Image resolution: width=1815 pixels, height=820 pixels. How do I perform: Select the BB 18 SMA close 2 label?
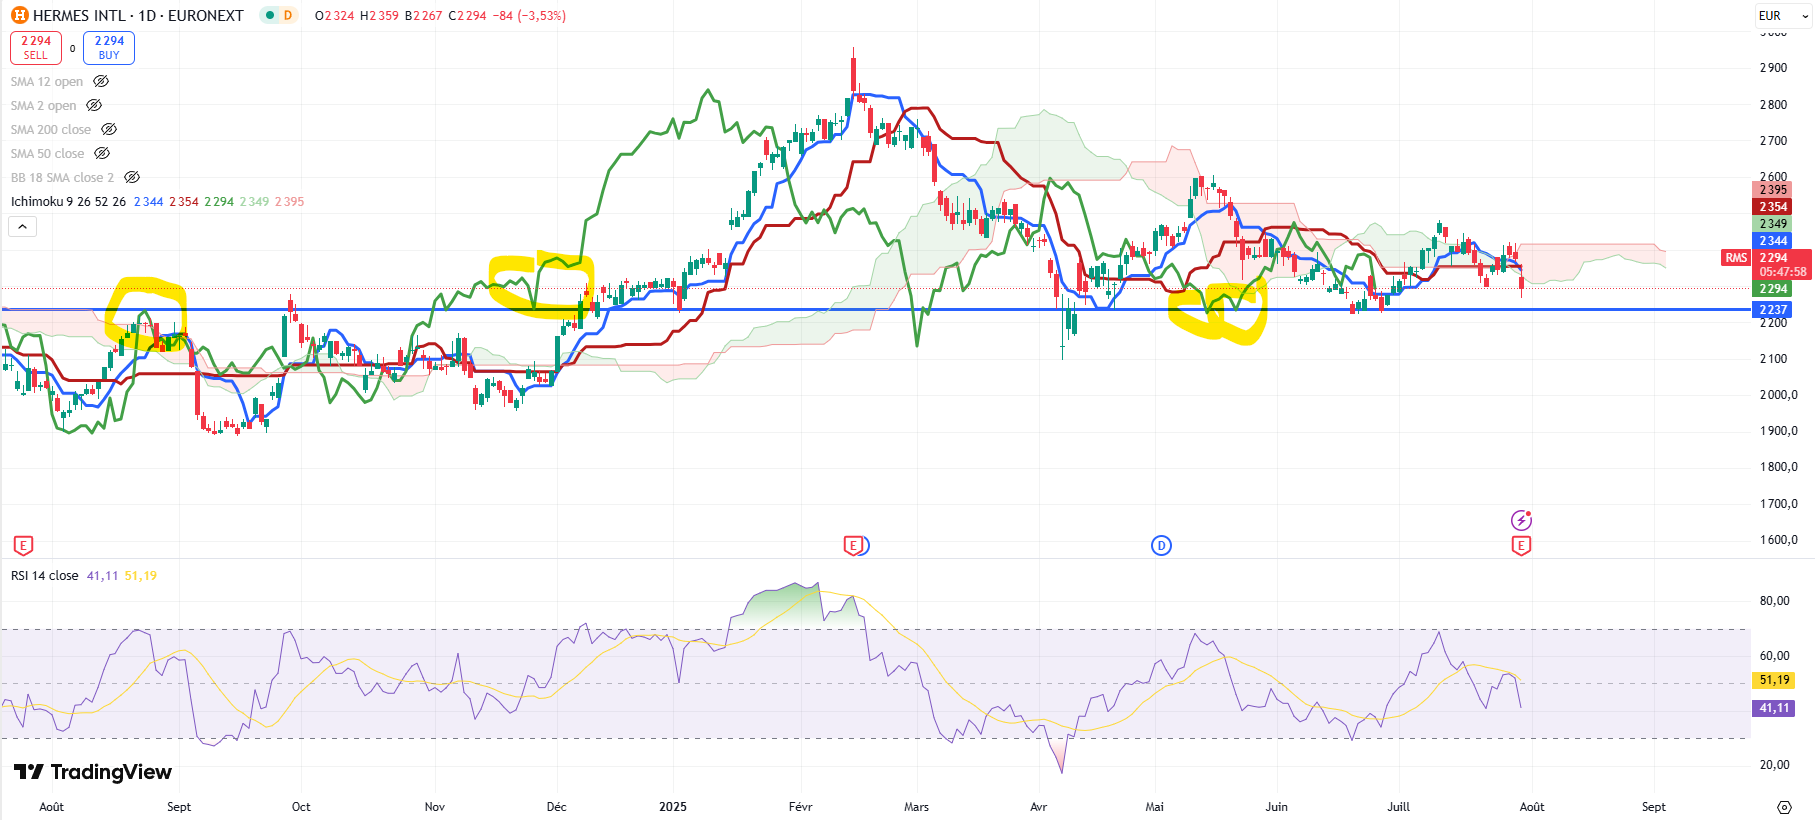click(x=62, y=177)
